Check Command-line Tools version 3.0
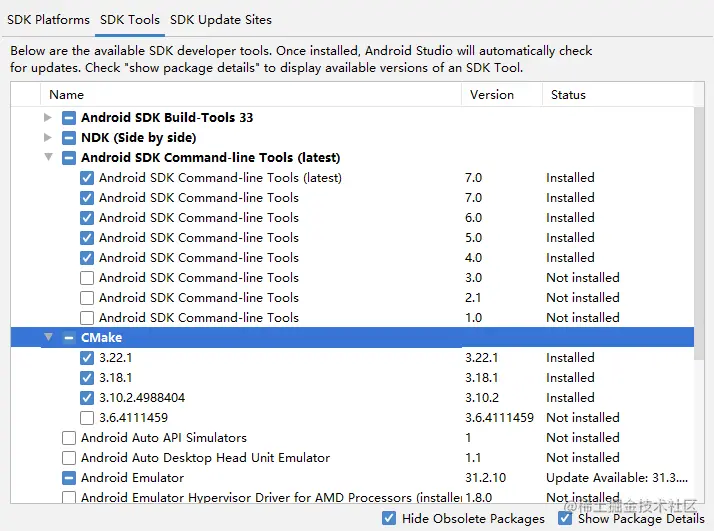Viewport: 714px width, 531px height. pos(87,278)
